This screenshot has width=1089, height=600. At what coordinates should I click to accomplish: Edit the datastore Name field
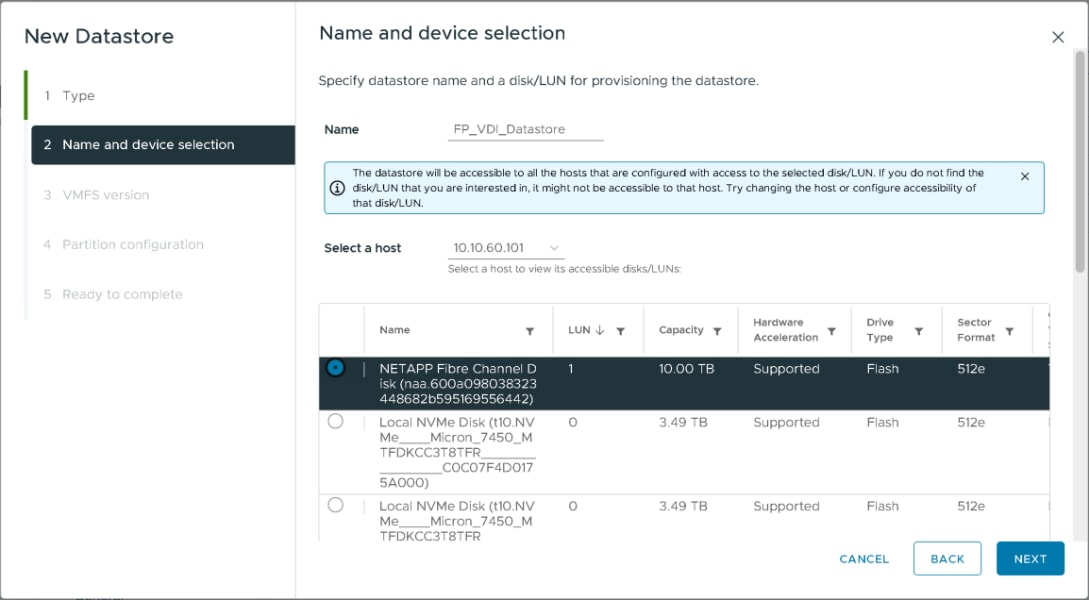point(526,129)
